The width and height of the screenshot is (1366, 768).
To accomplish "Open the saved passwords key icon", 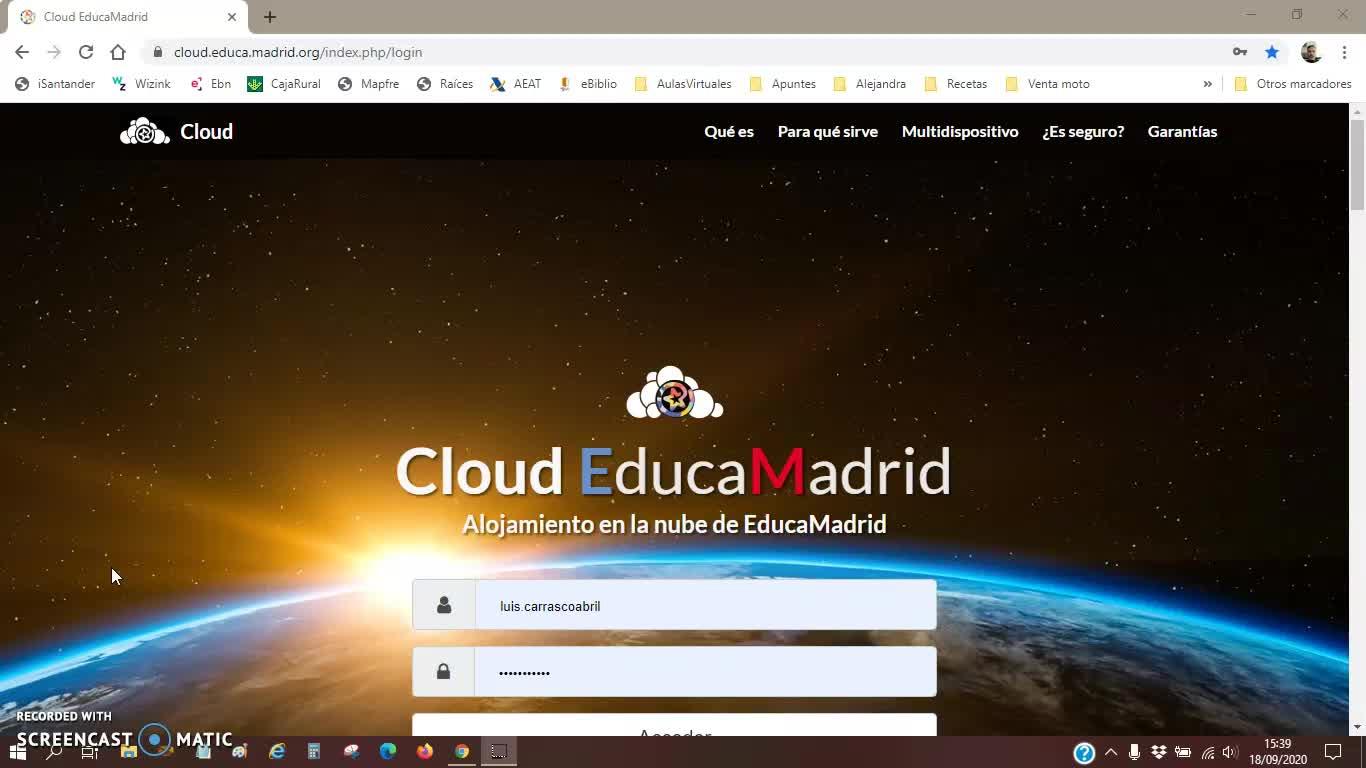I will click(x=1240, y=52).
